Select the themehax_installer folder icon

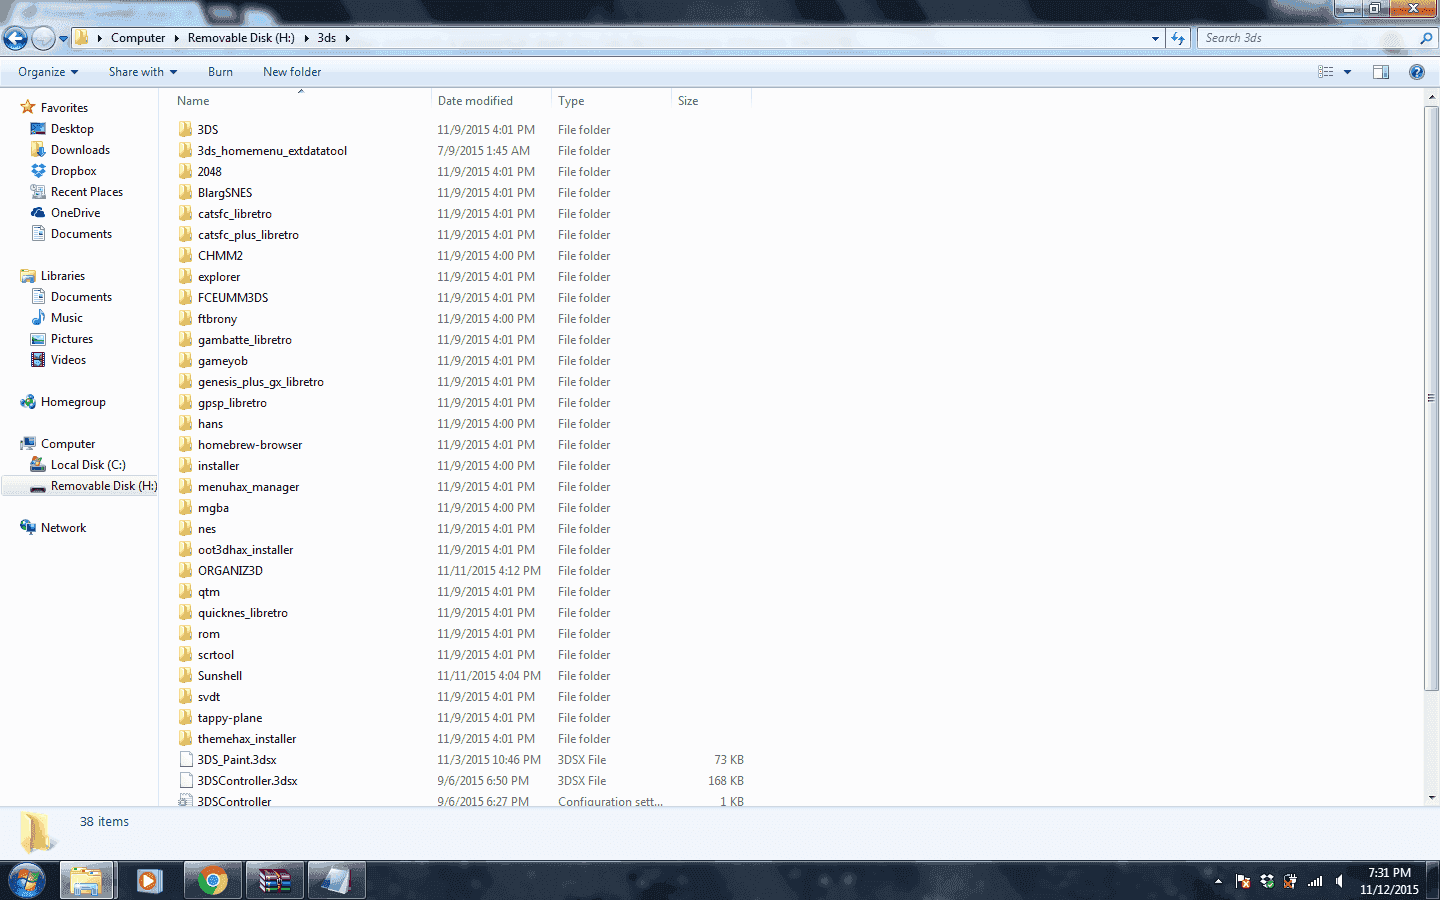pyautogui.click(x=186, y=738)
